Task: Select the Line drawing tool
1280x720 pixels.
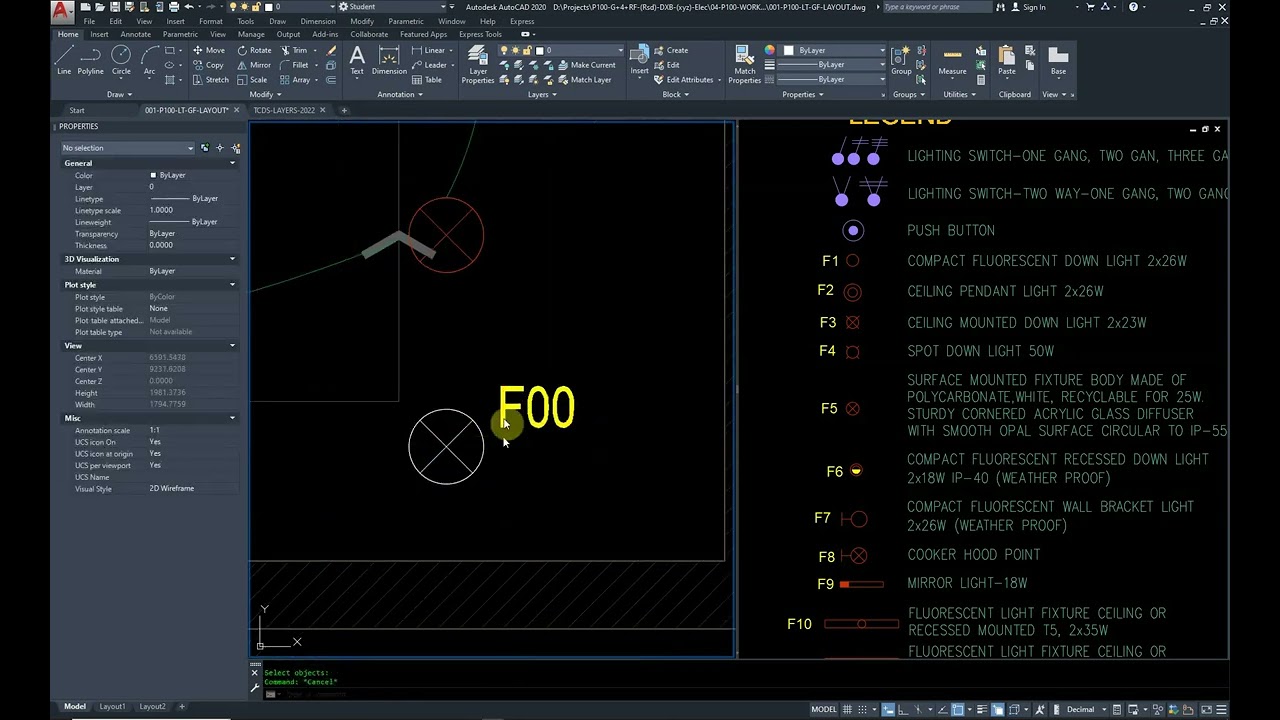Action: click(64, 59)
